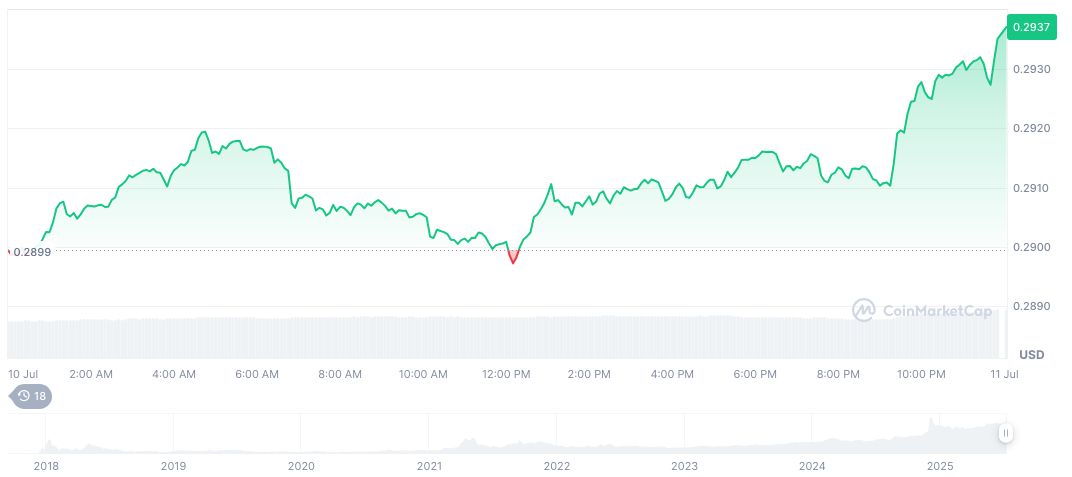
Task: Pick 2024 on the overview timeline
Action: [812, 466]
